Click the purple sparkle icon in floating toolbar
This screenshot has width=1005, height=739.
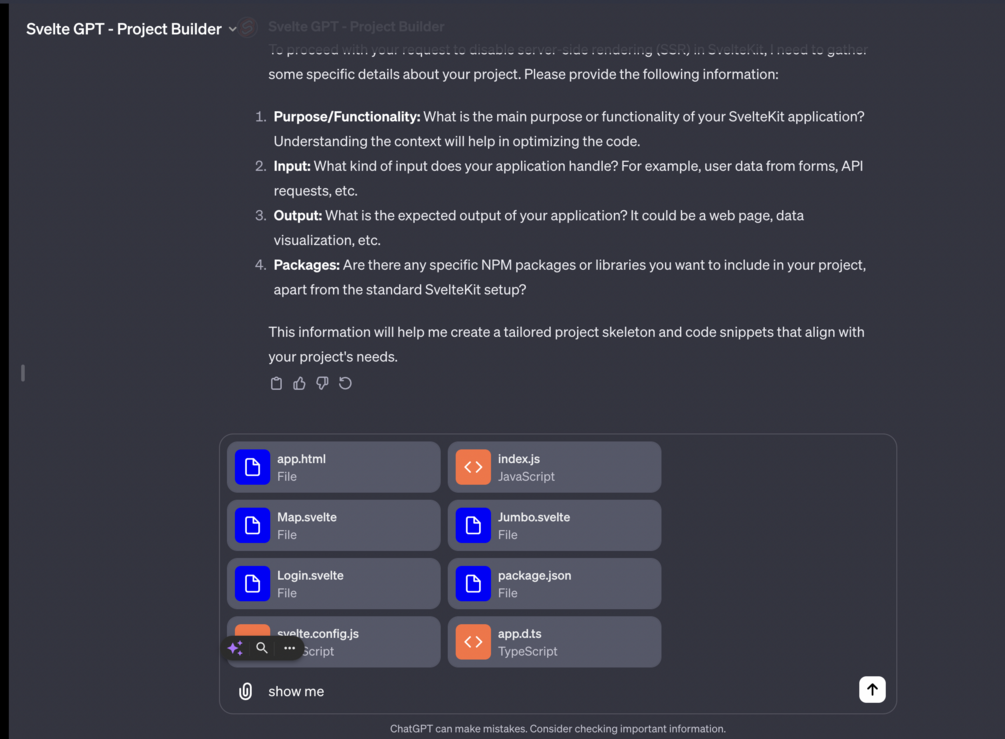(x=235, y=648)
